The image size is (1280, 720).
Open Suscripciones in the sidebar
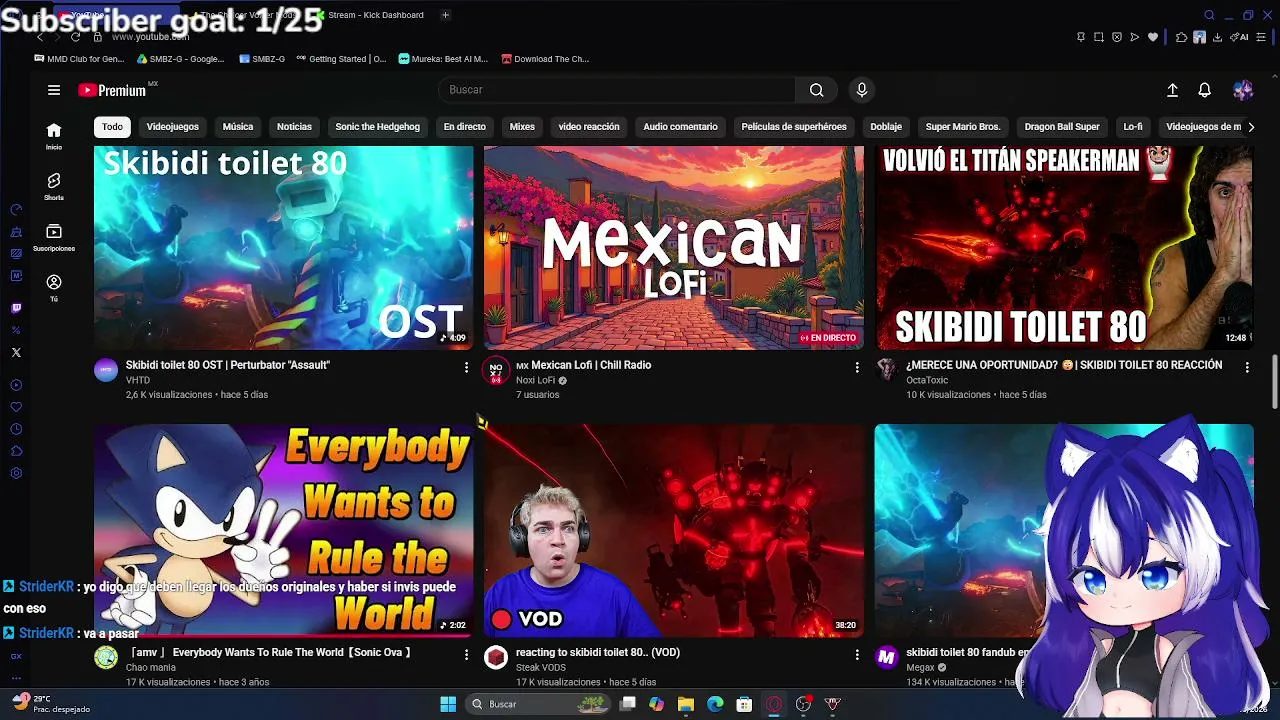[54, 237]
